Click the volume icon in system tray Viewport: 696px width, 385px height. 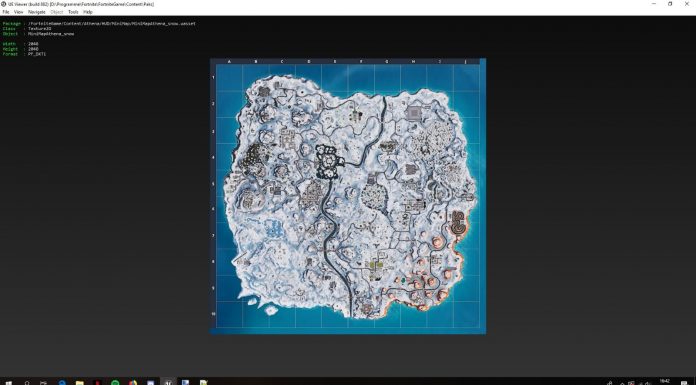point(647,383)
